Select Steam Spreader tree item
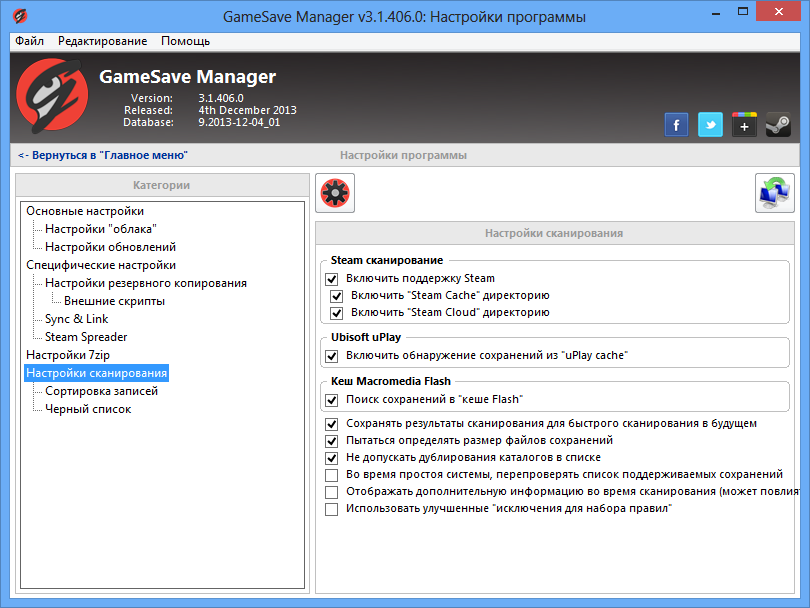Viewport: 810px width, 608px height. [86, 337]
